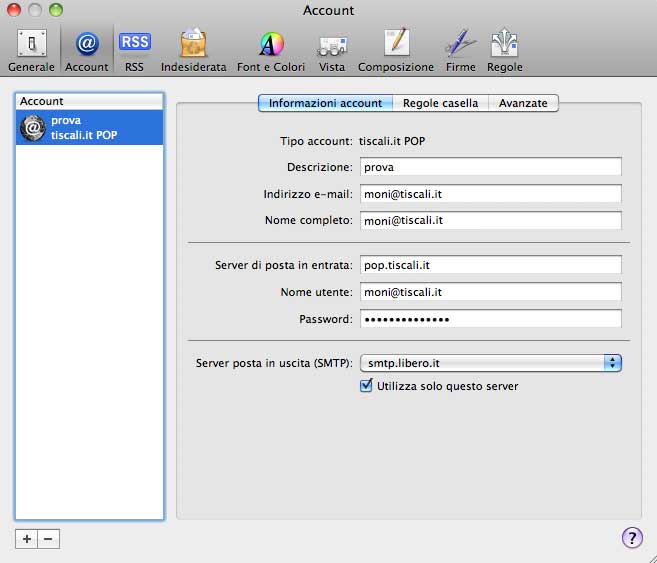
Task: Open the RSS preferences pane
Action: (134, 50)
